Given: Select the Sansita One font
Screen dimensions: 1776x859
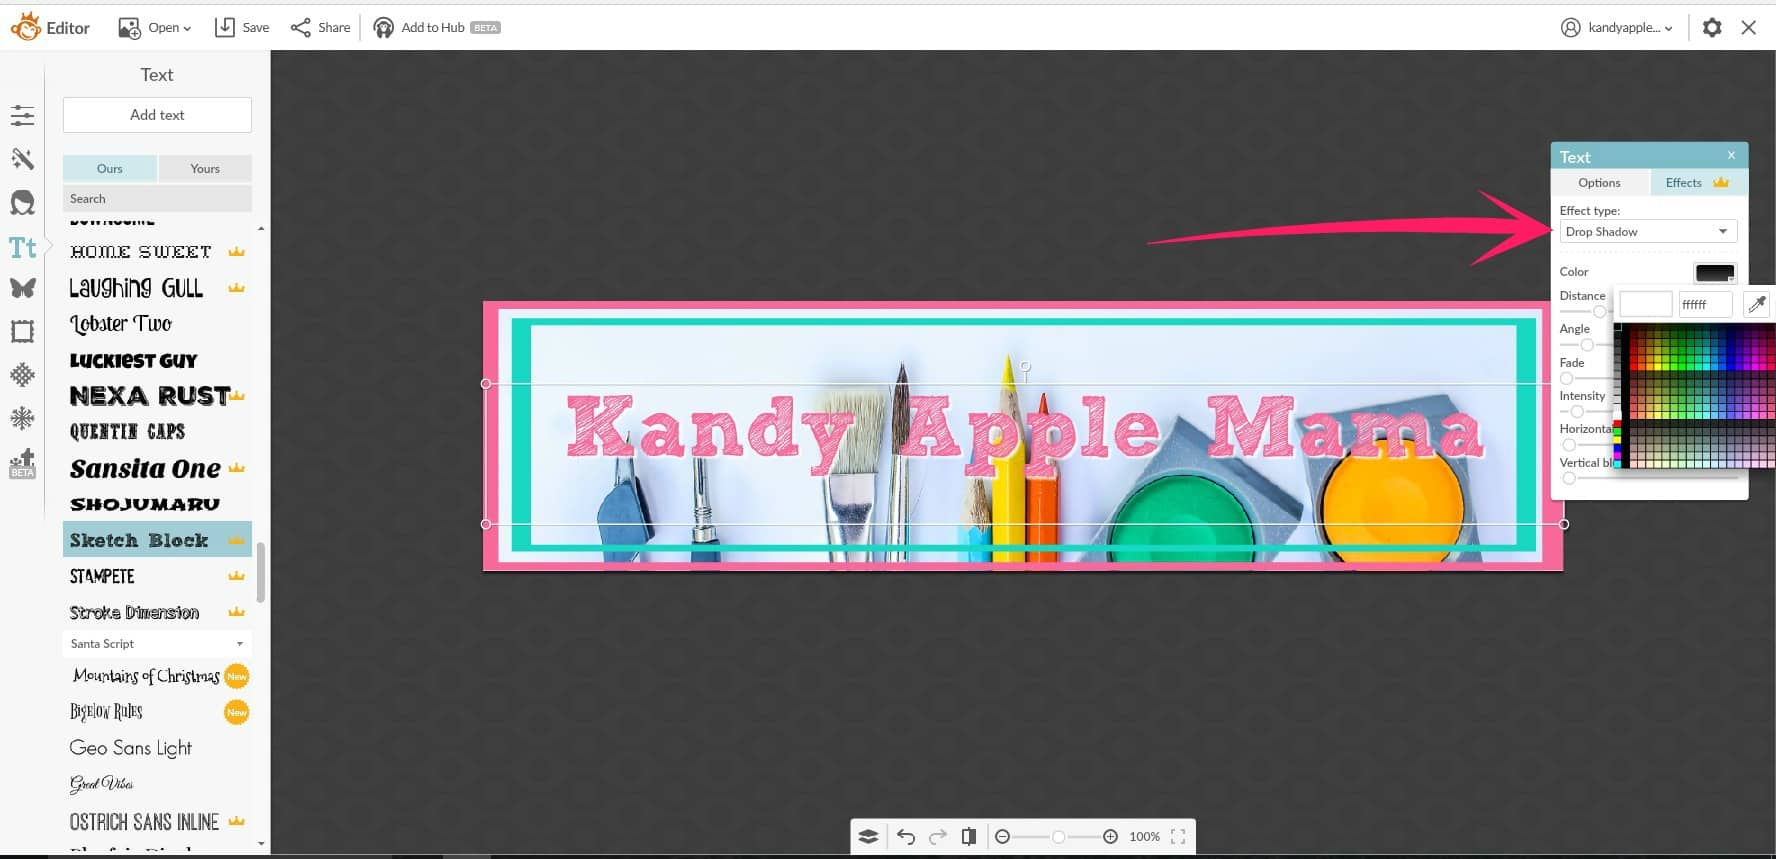Looking at the screenshot, I should point(157,468).
